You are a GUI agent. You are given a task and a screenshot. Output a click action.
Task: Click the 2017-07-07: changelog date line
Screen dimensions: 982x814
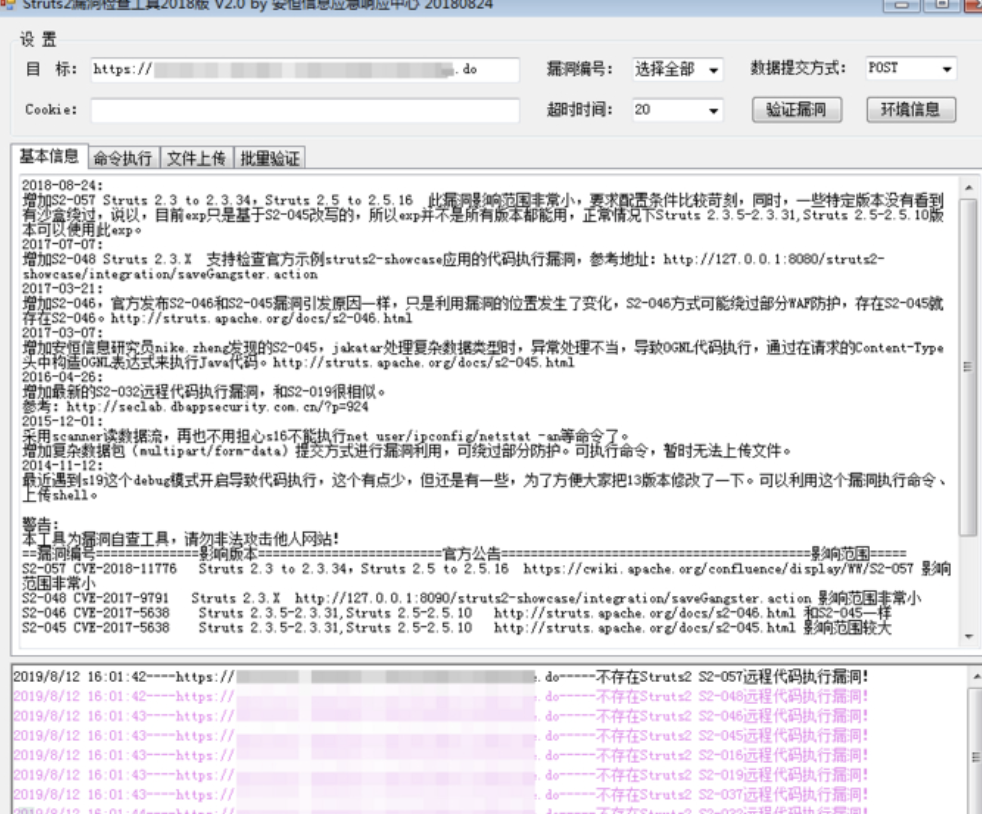click(x=62, y=244)
